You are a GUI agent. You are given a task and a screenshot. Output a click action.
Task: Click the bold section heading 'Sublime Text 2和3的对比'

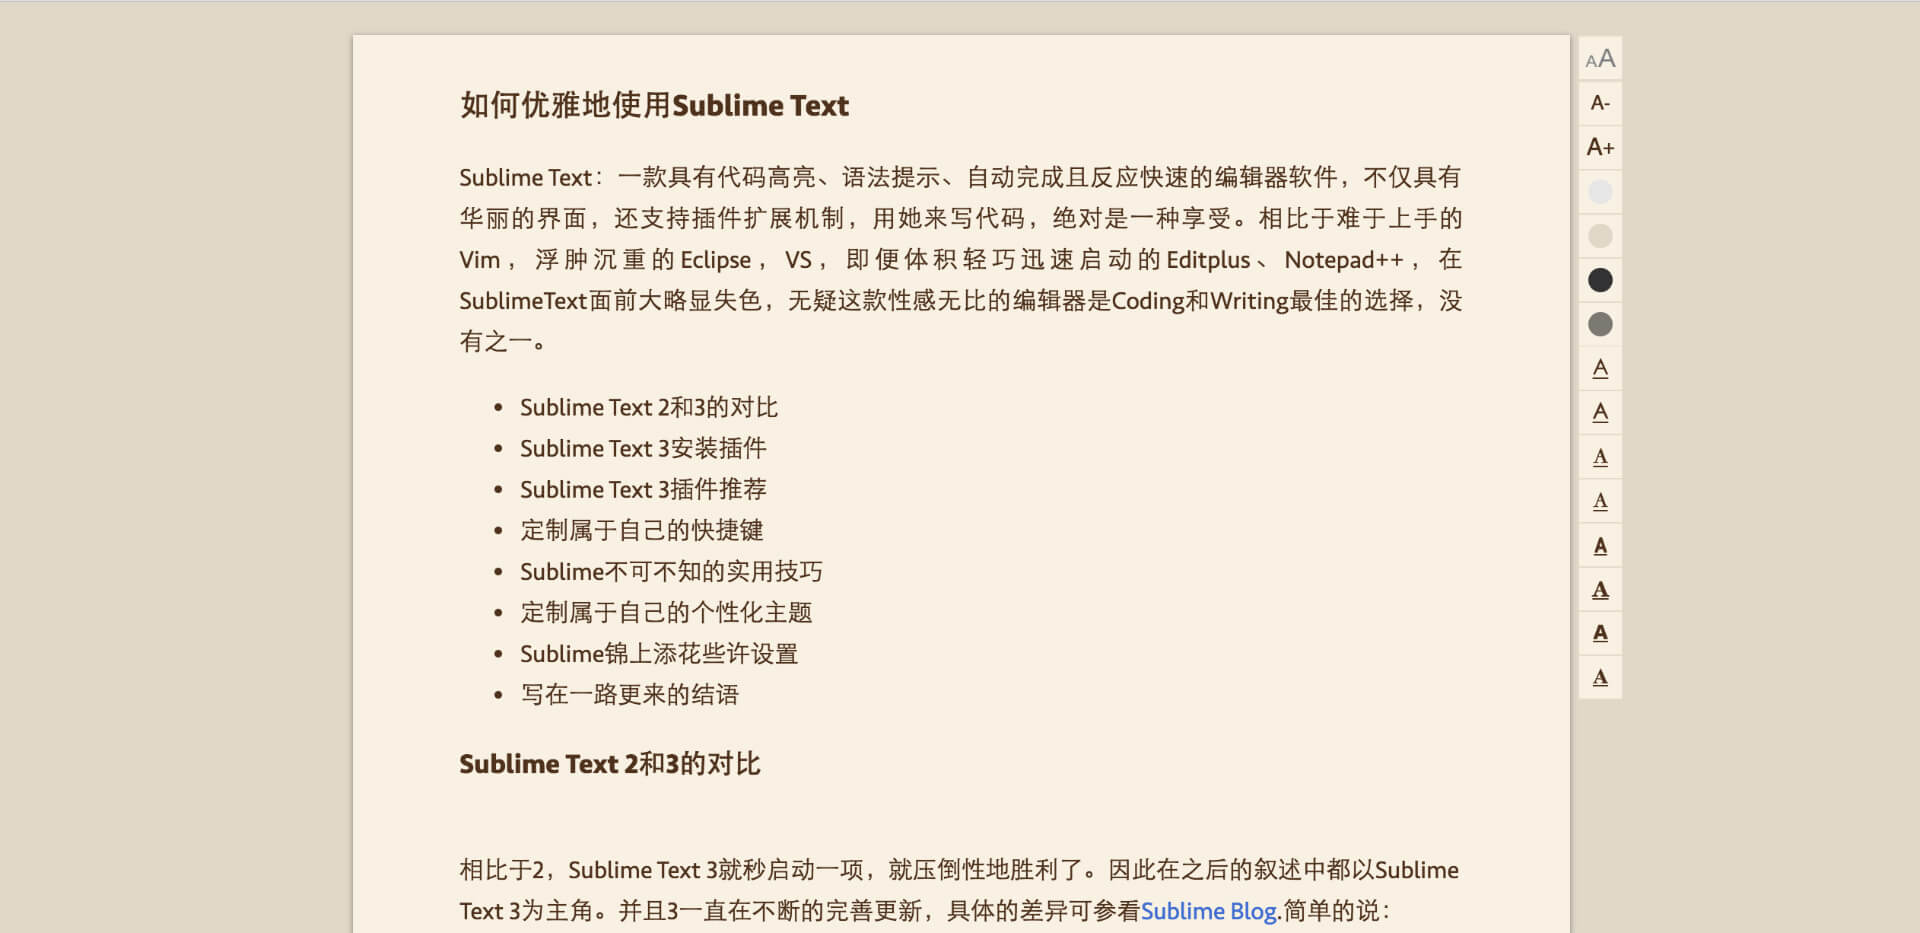click(609, 764)
